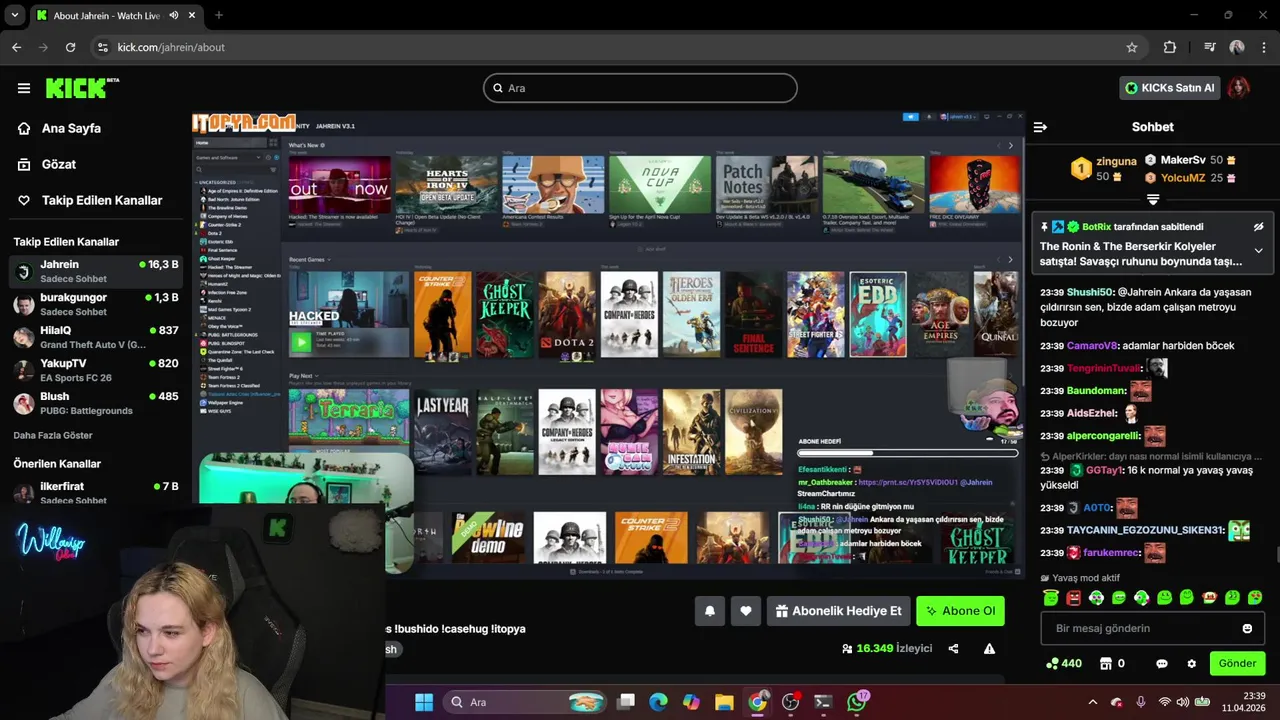1280x720 pixels.
Task: Share the stream via share icon
Action: pos(953,648)
